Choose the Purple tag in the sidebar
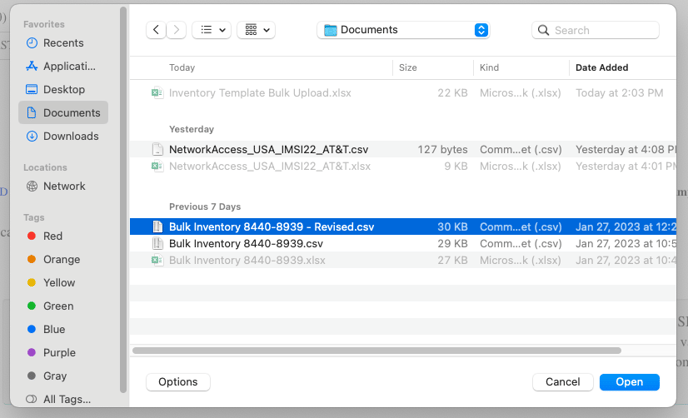This screenshot has width=688, height=418. 59,352
